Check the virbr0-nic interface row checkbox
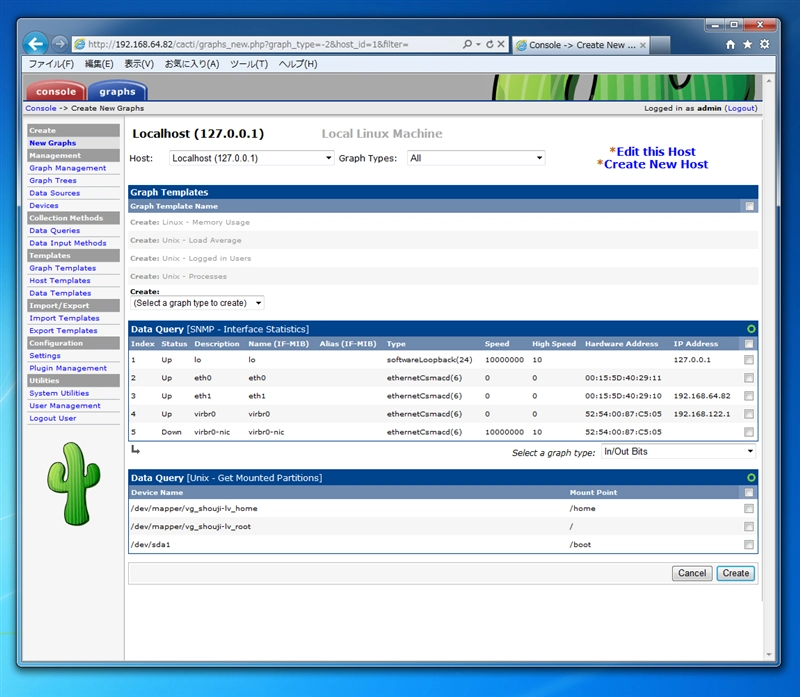This screenshot has height=697, width=800. [749, 432]
